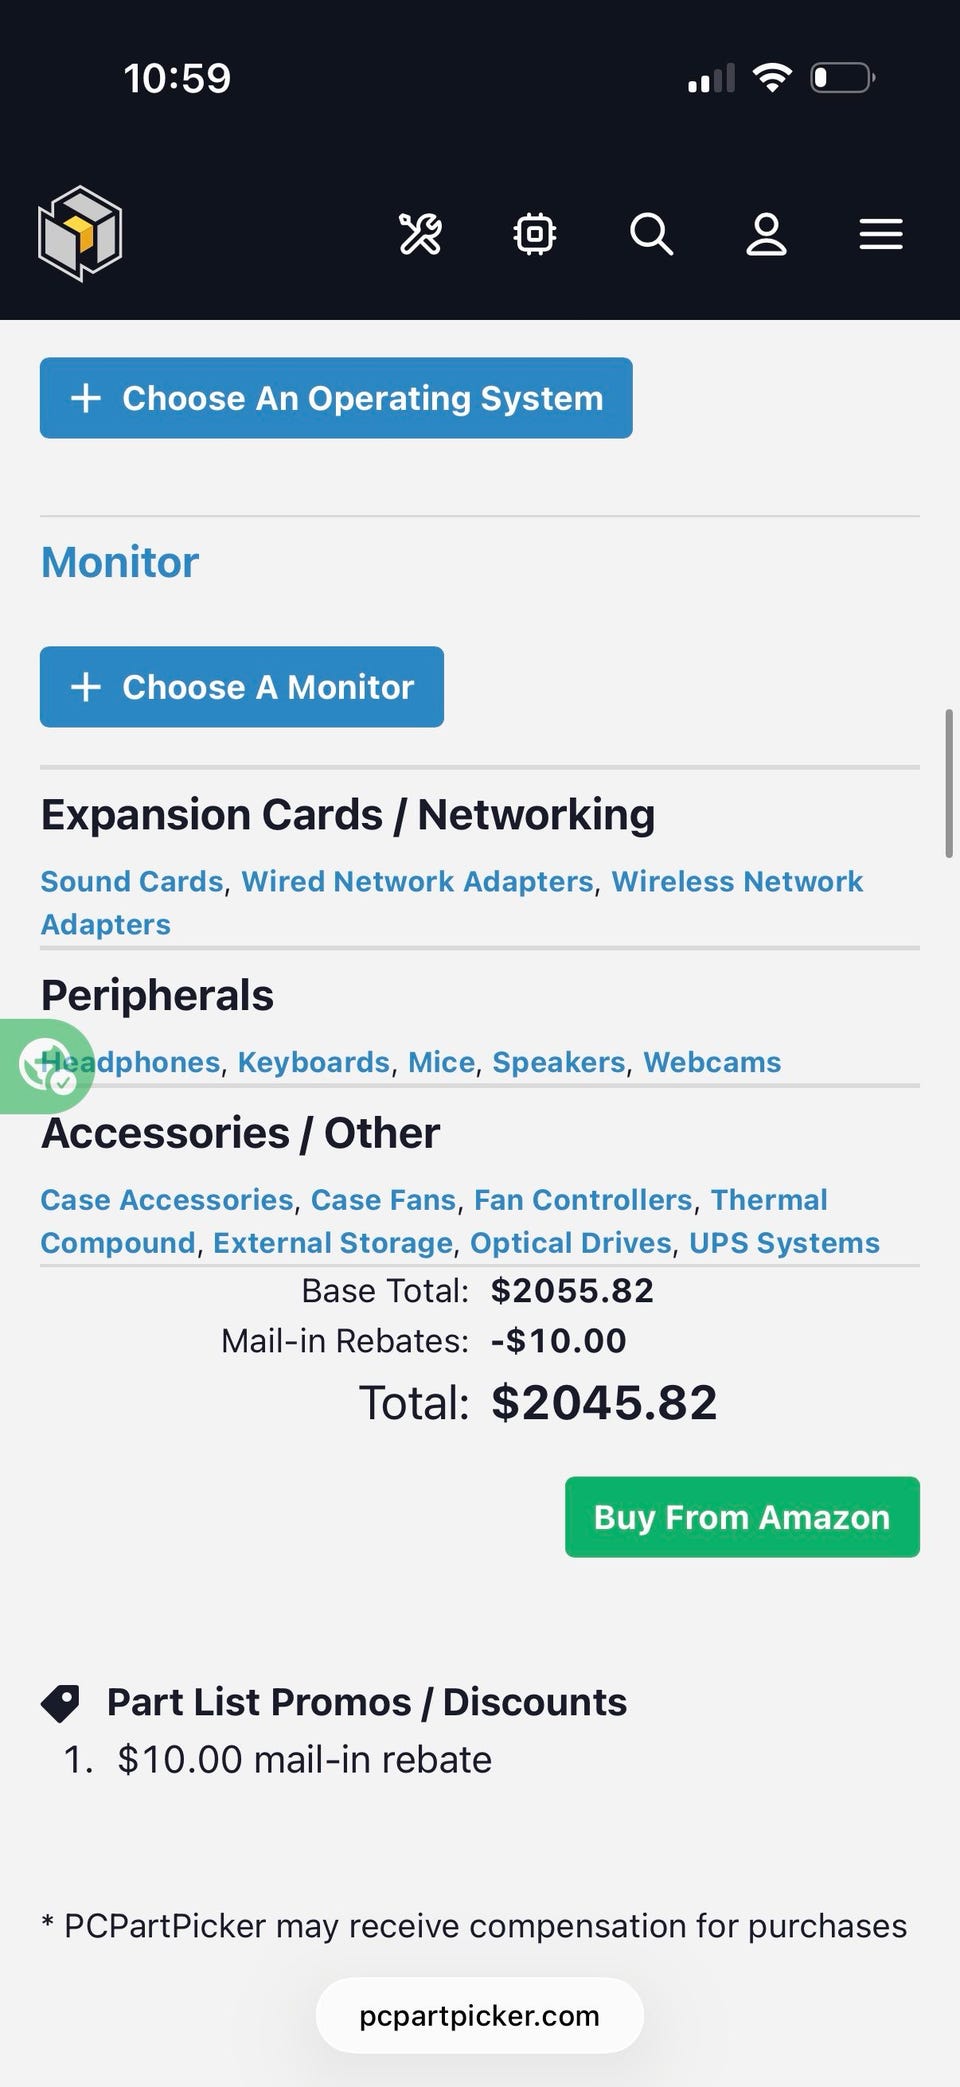Tap the pcpartpicker.com address pill
960x2087 pixels.
click(x=480, y=2016)
